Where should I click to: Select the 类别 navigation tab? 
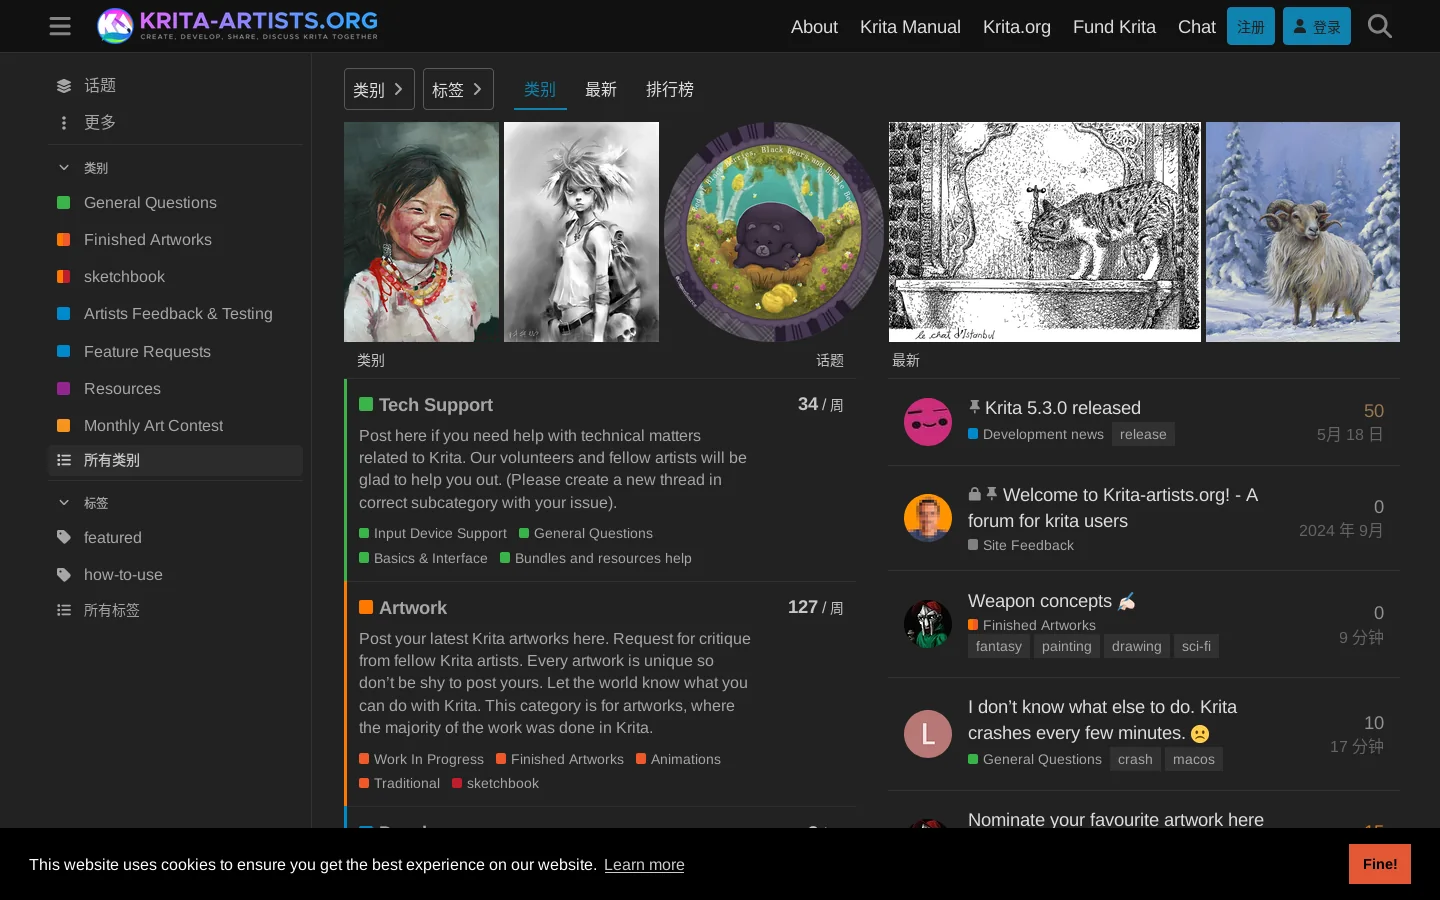(x=540, y=89)
